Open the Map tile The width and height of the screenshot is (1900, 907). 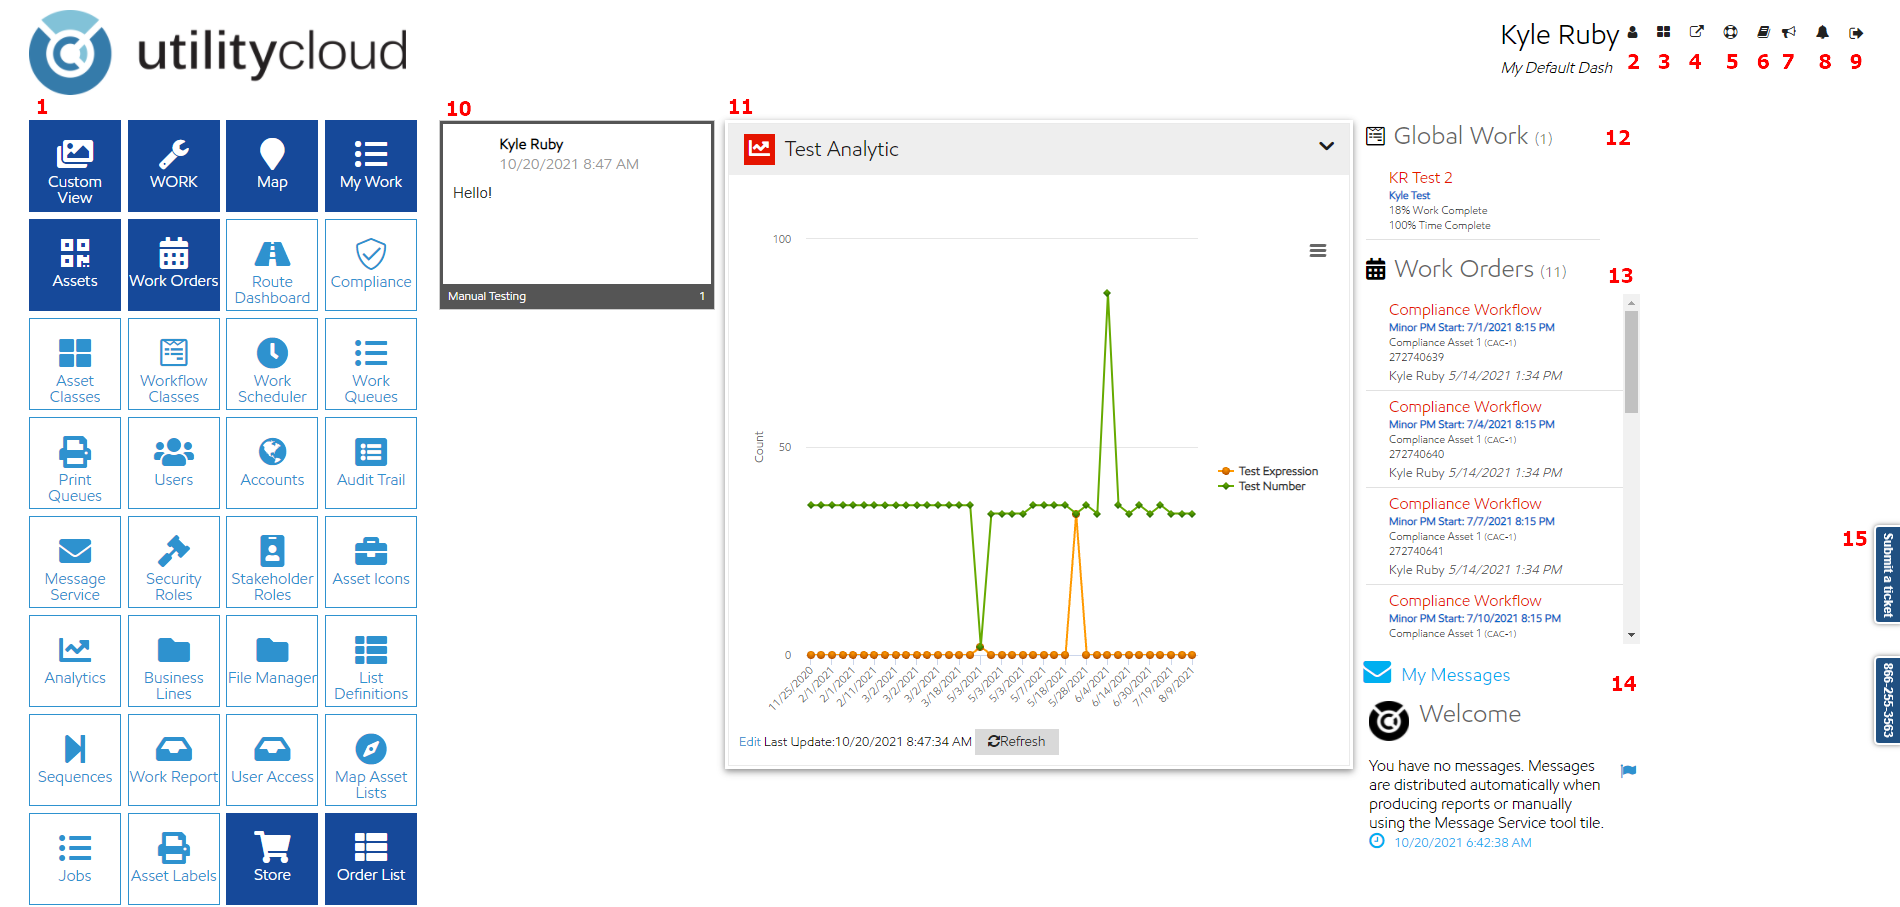click(272, 166)
